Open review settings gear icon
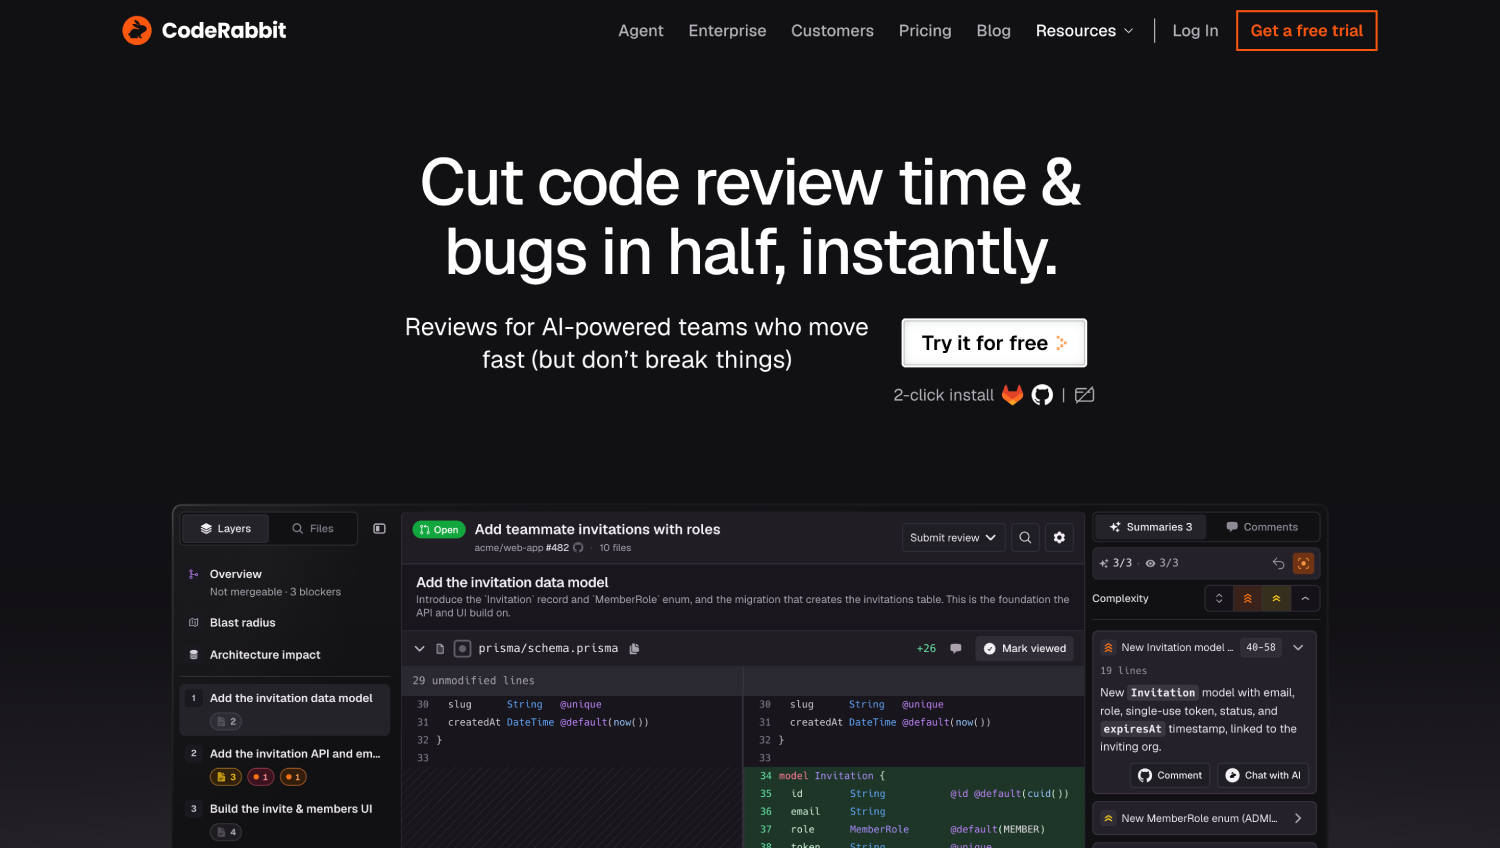1500x848 pixels. tap(1059, 538)
